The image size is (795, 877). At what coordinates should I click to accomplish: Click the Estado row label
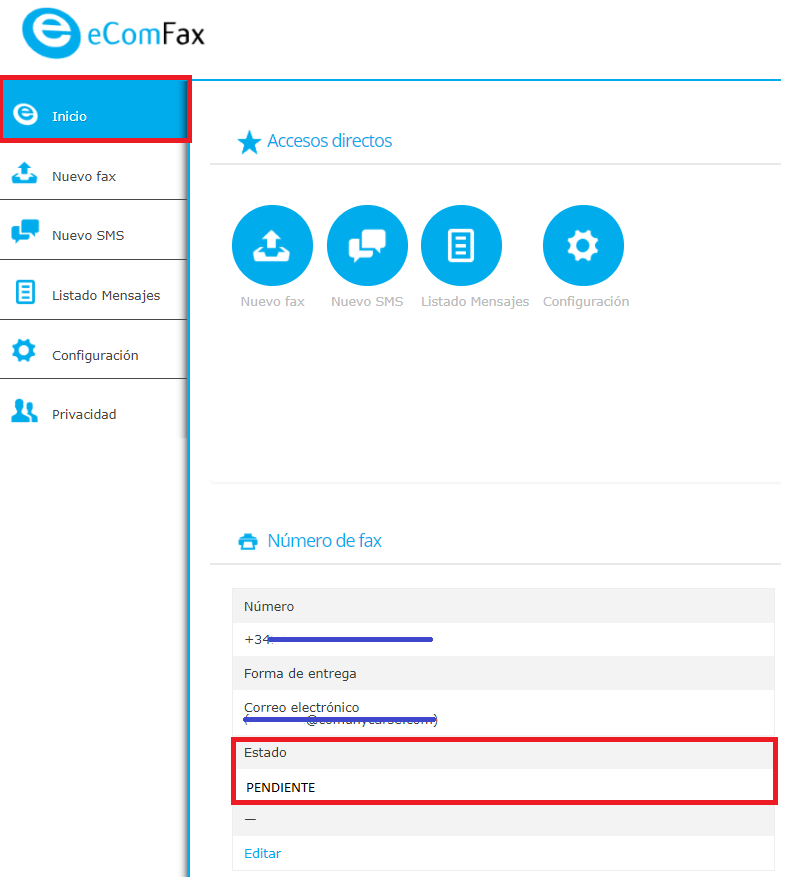point(265,752)
